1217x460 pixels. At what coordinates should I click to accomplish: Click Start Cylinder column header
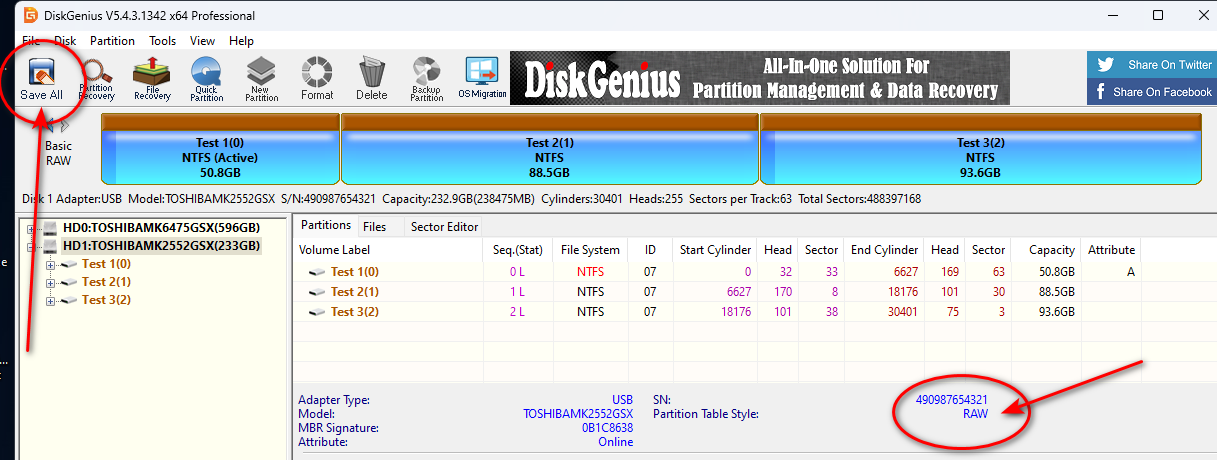[714, 250]
